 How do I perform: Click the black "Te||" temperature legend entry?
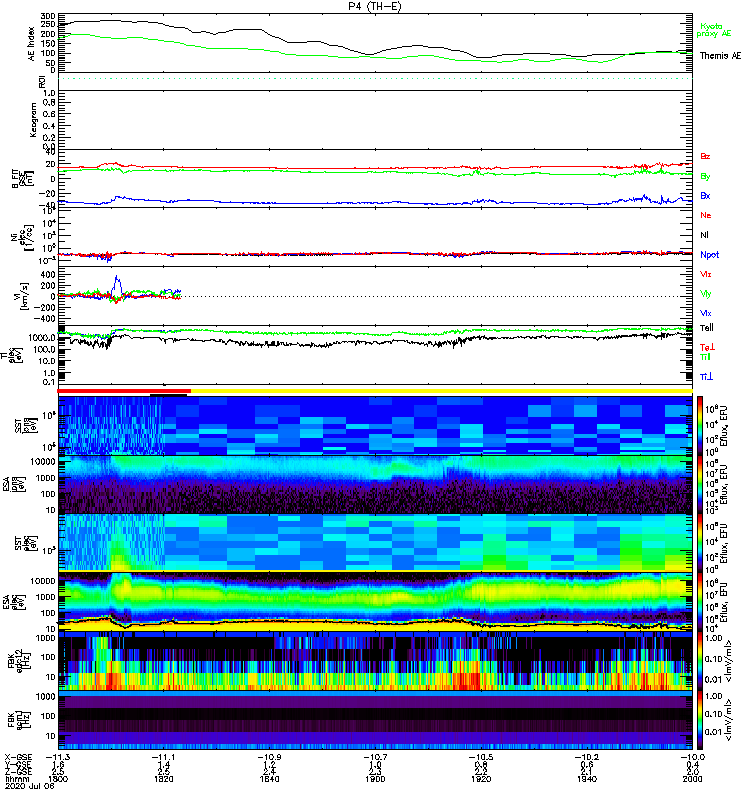coord(707,328)
